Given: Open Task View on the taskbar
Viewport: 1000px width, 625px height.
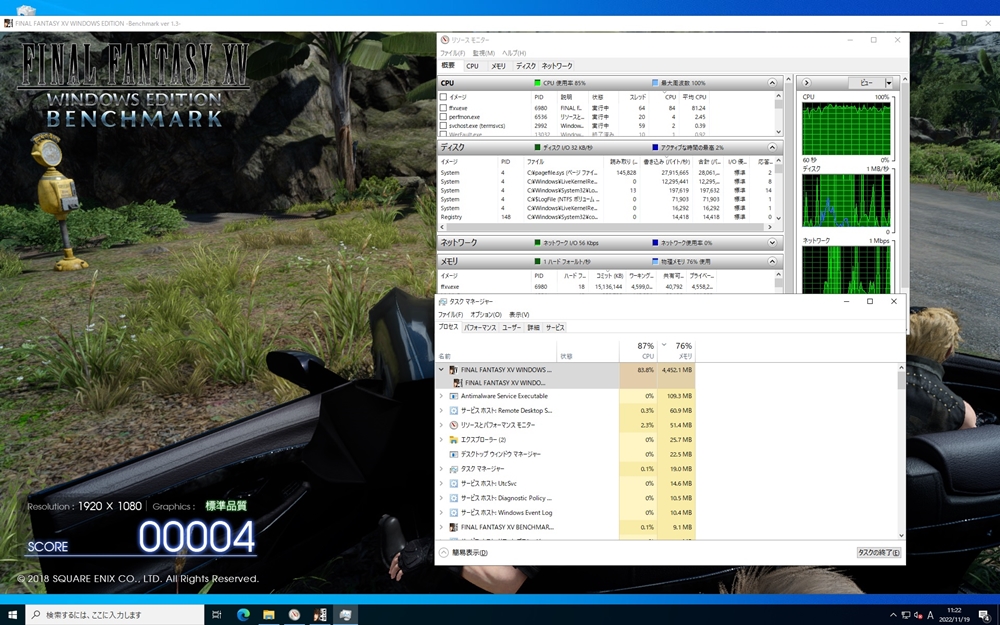Looking at the screenshot, I should [217, 615].
